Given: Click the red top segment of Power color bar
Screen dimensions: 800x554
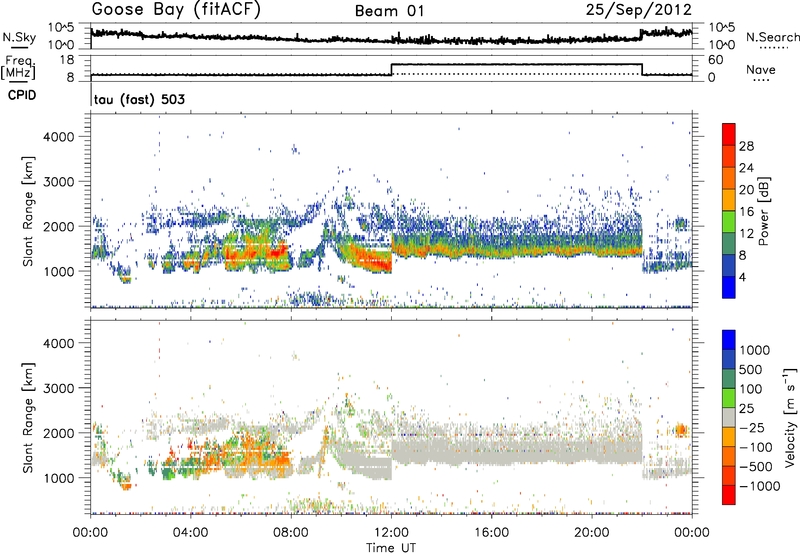Looking at the screenshot, I should [729, 134].
